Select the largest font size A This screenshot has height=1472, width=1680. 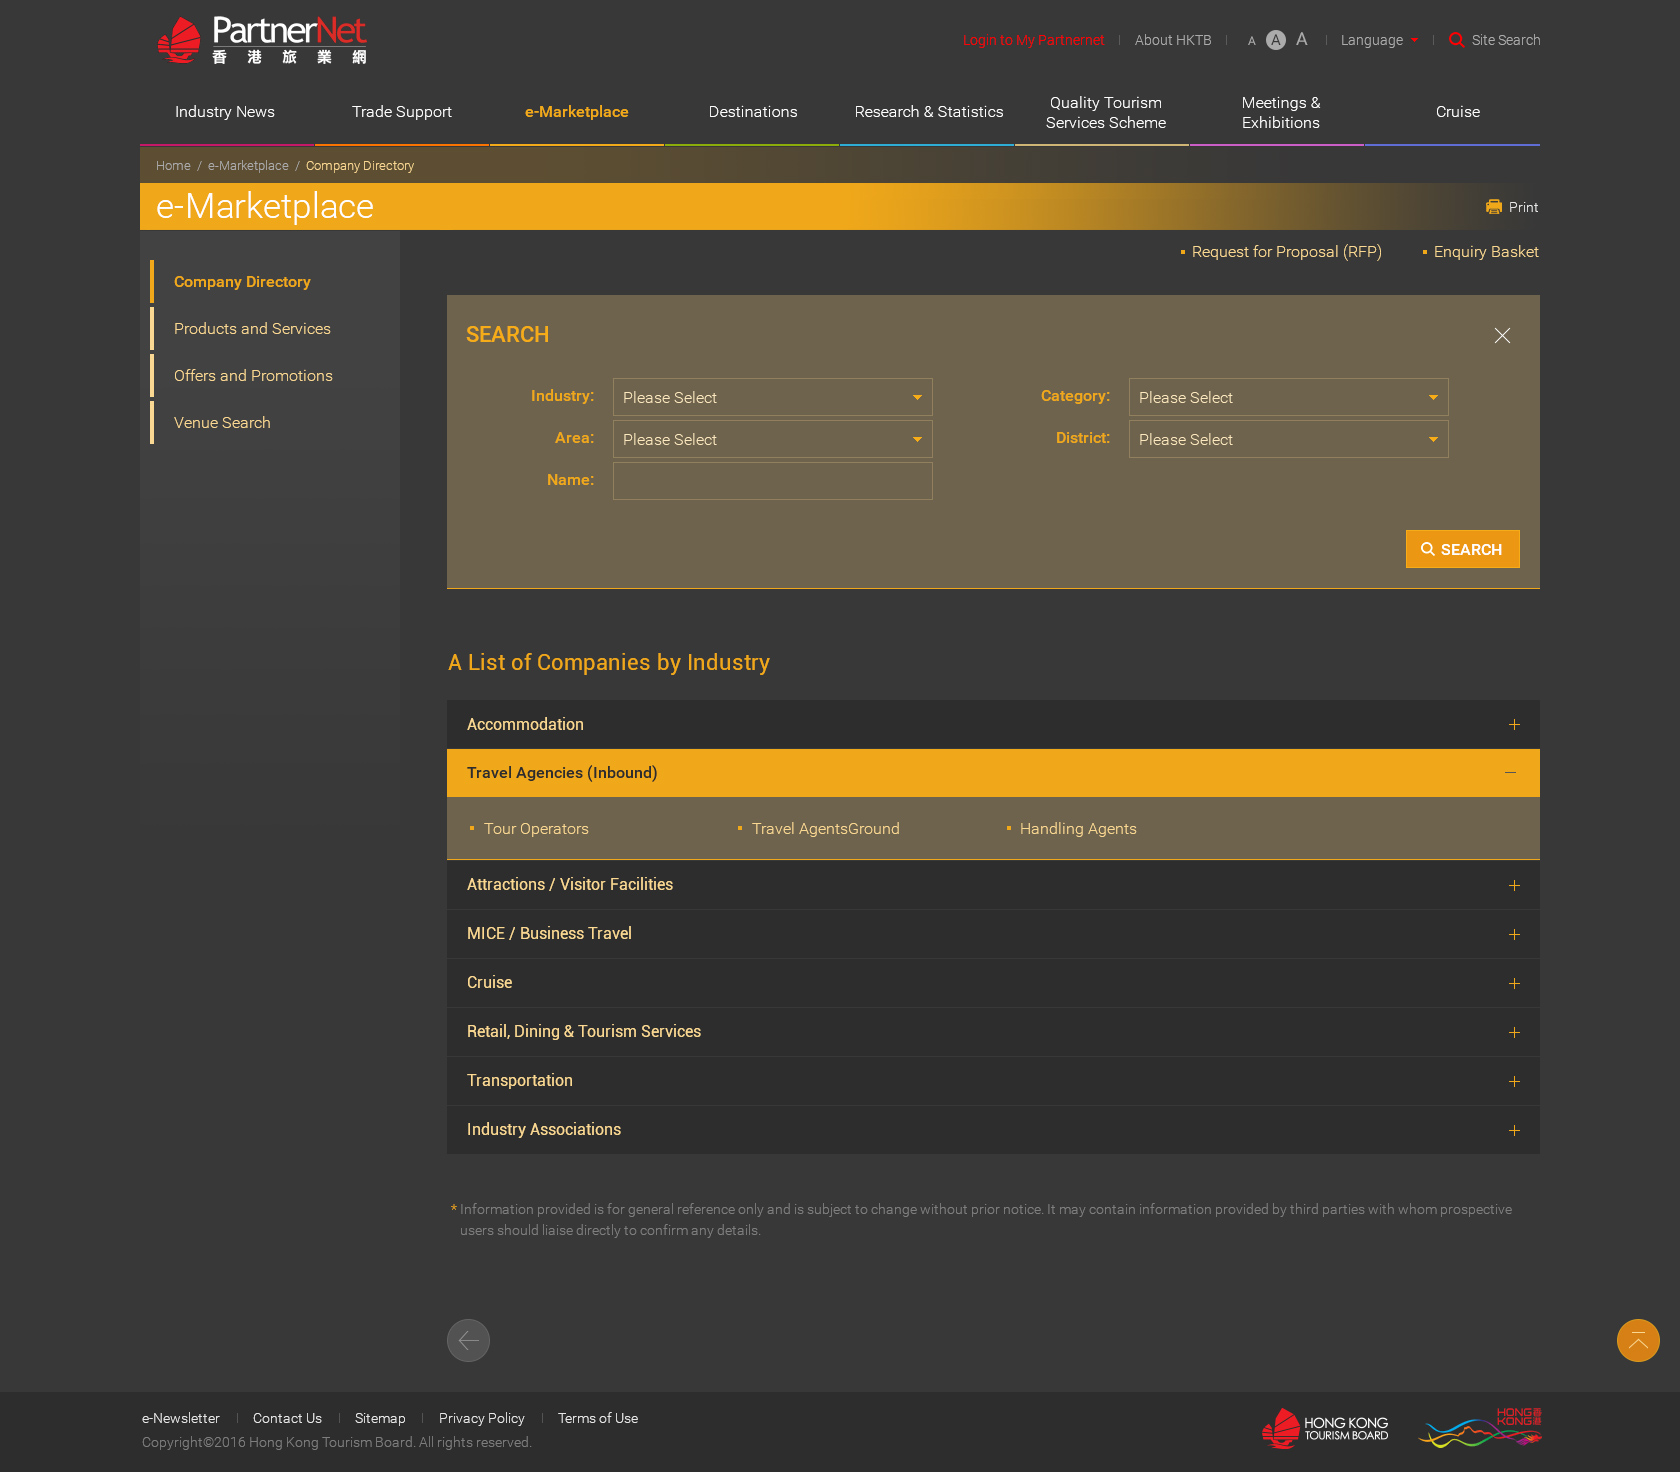coord(1302,40)
